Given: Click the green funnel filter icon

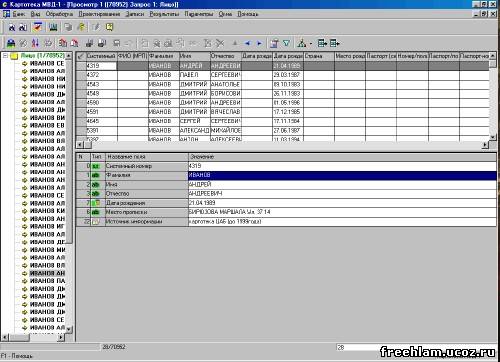Looking at the screenshot, I should (286, 43).
